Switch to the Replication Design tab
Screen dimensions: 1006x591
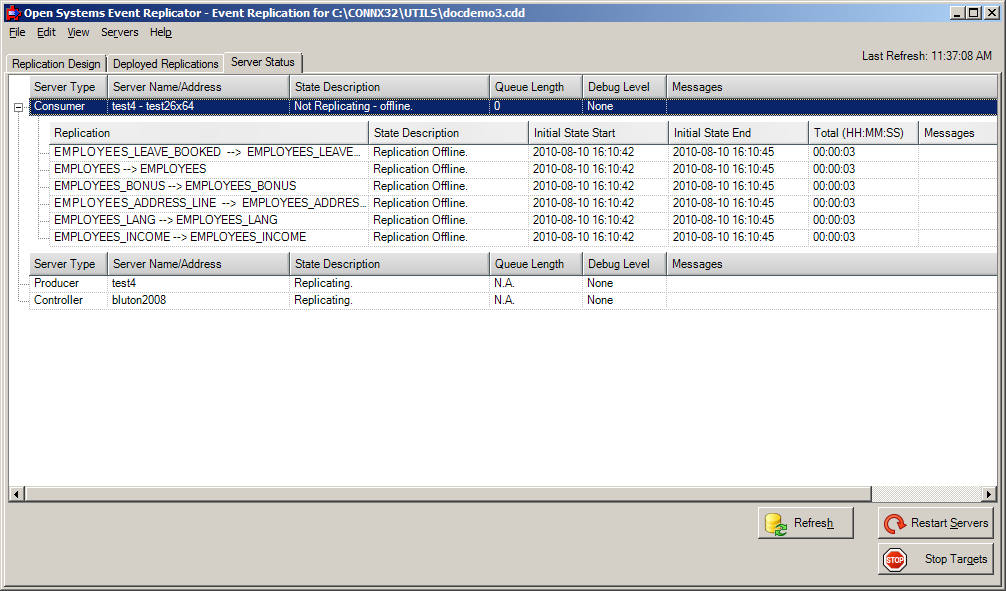(x=55, y=62)
